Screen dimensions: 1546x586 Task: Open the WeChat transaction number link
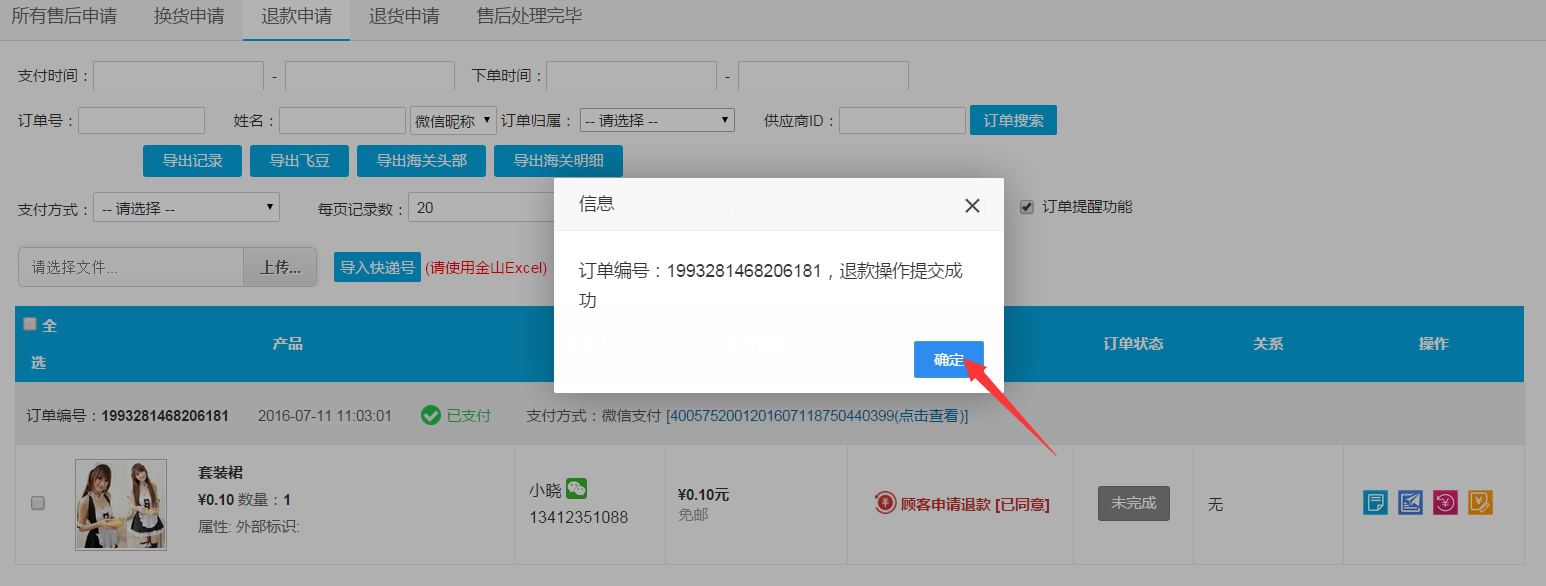[x=816, y=415]
